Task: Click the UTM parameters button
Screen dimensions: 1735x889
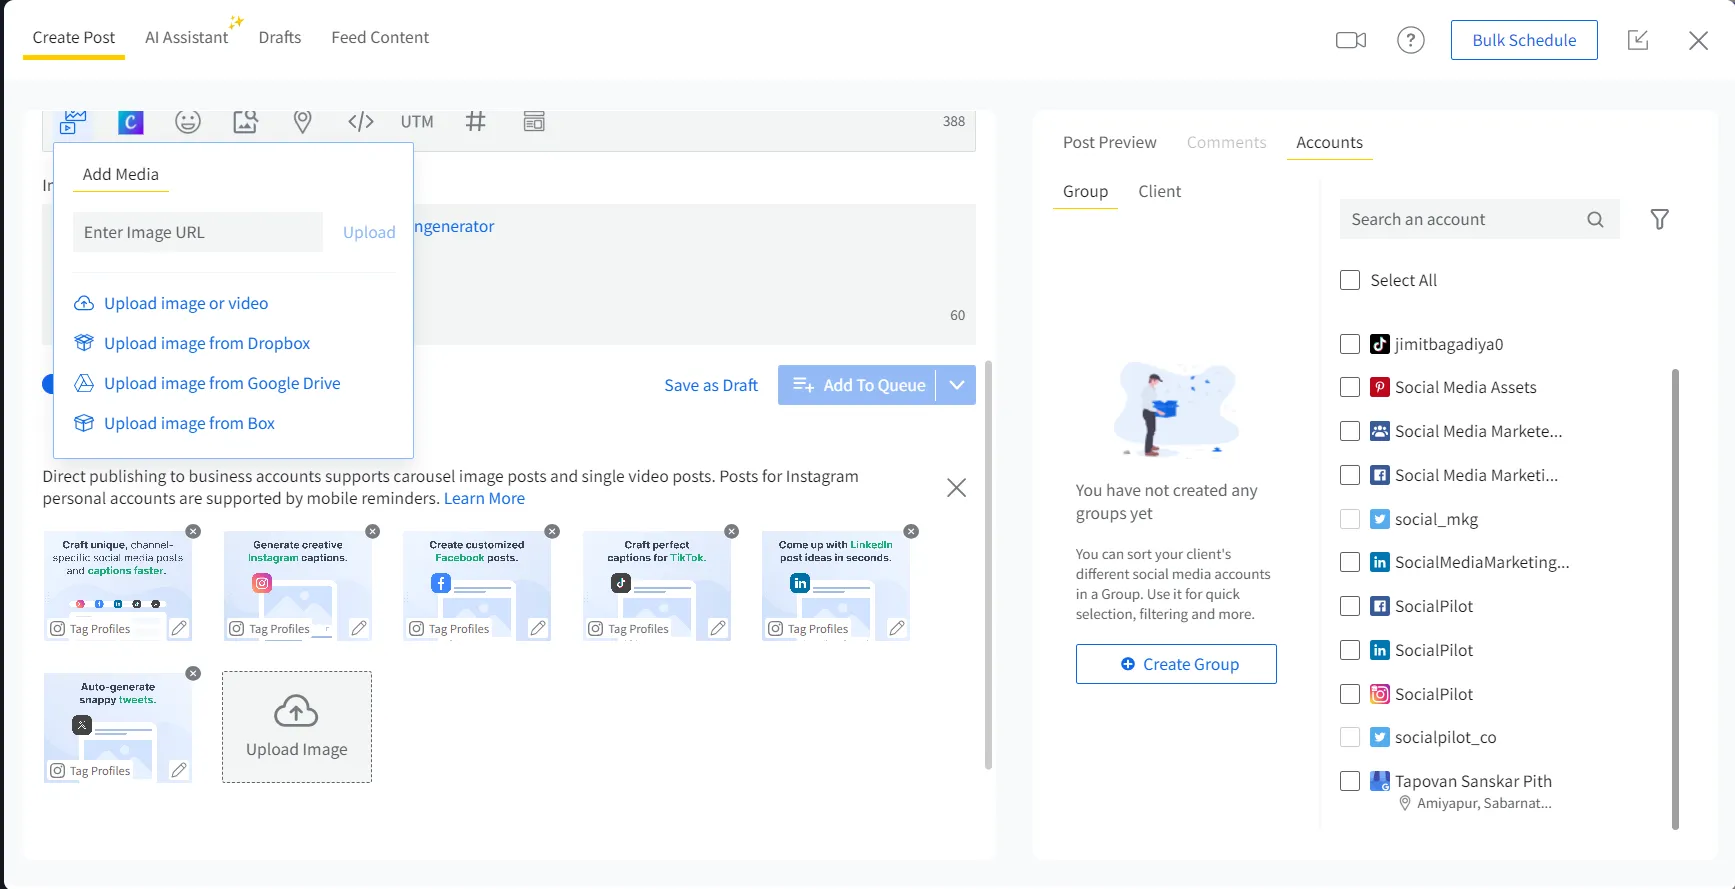Action: point(417,122)
